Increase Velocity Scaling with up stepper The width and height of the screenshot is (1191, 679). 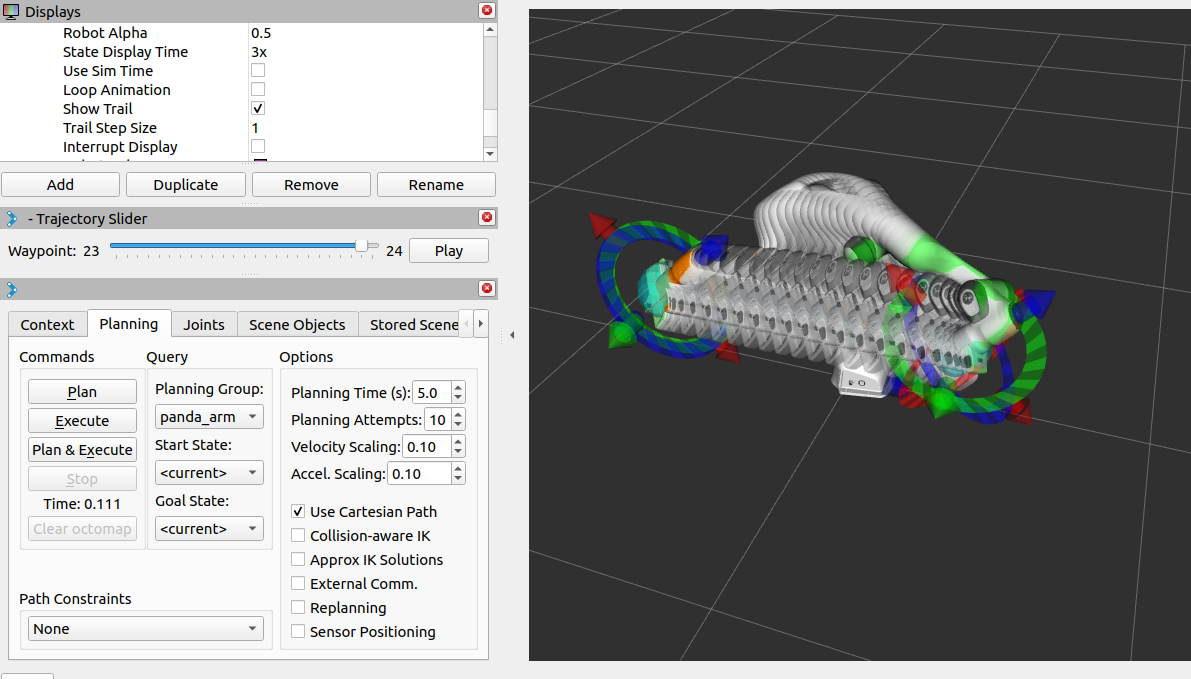click(458, 441)
